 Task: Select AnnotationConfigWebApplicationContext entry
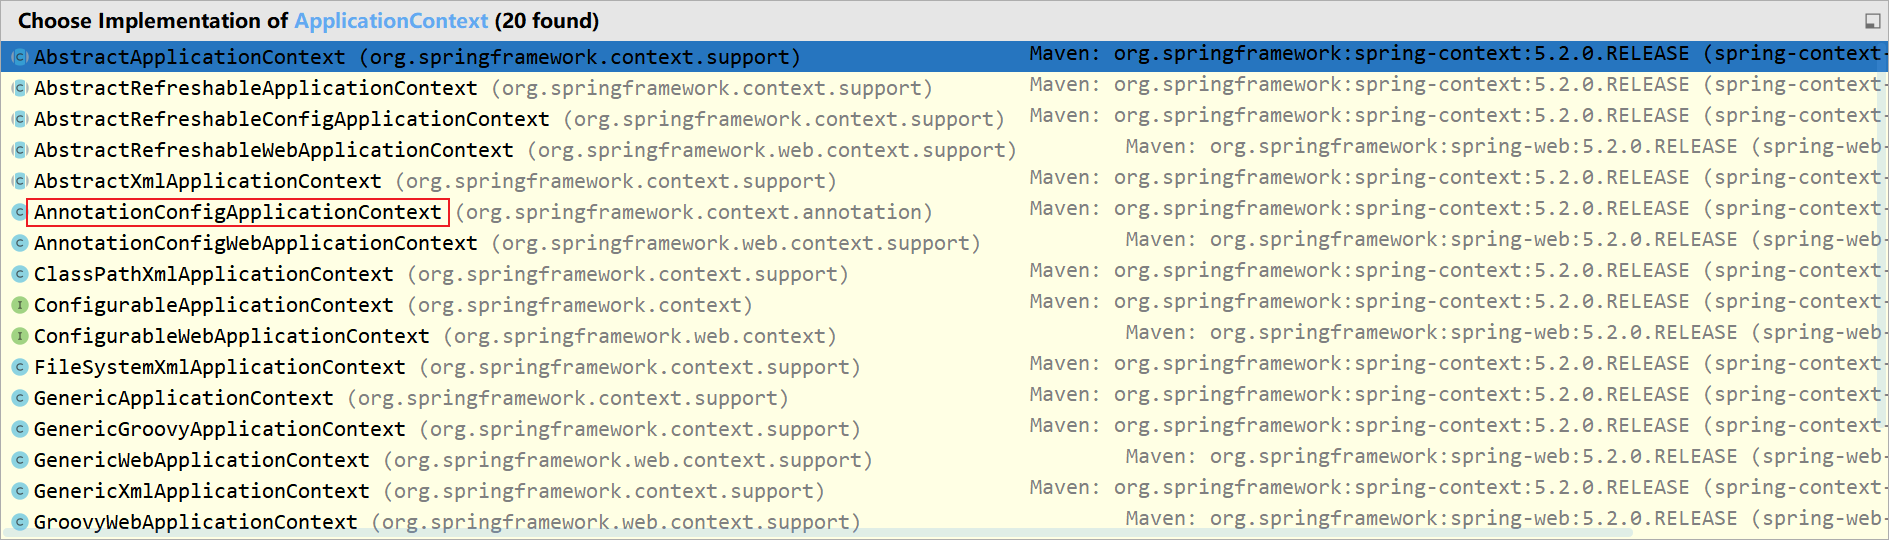[255, 244]
